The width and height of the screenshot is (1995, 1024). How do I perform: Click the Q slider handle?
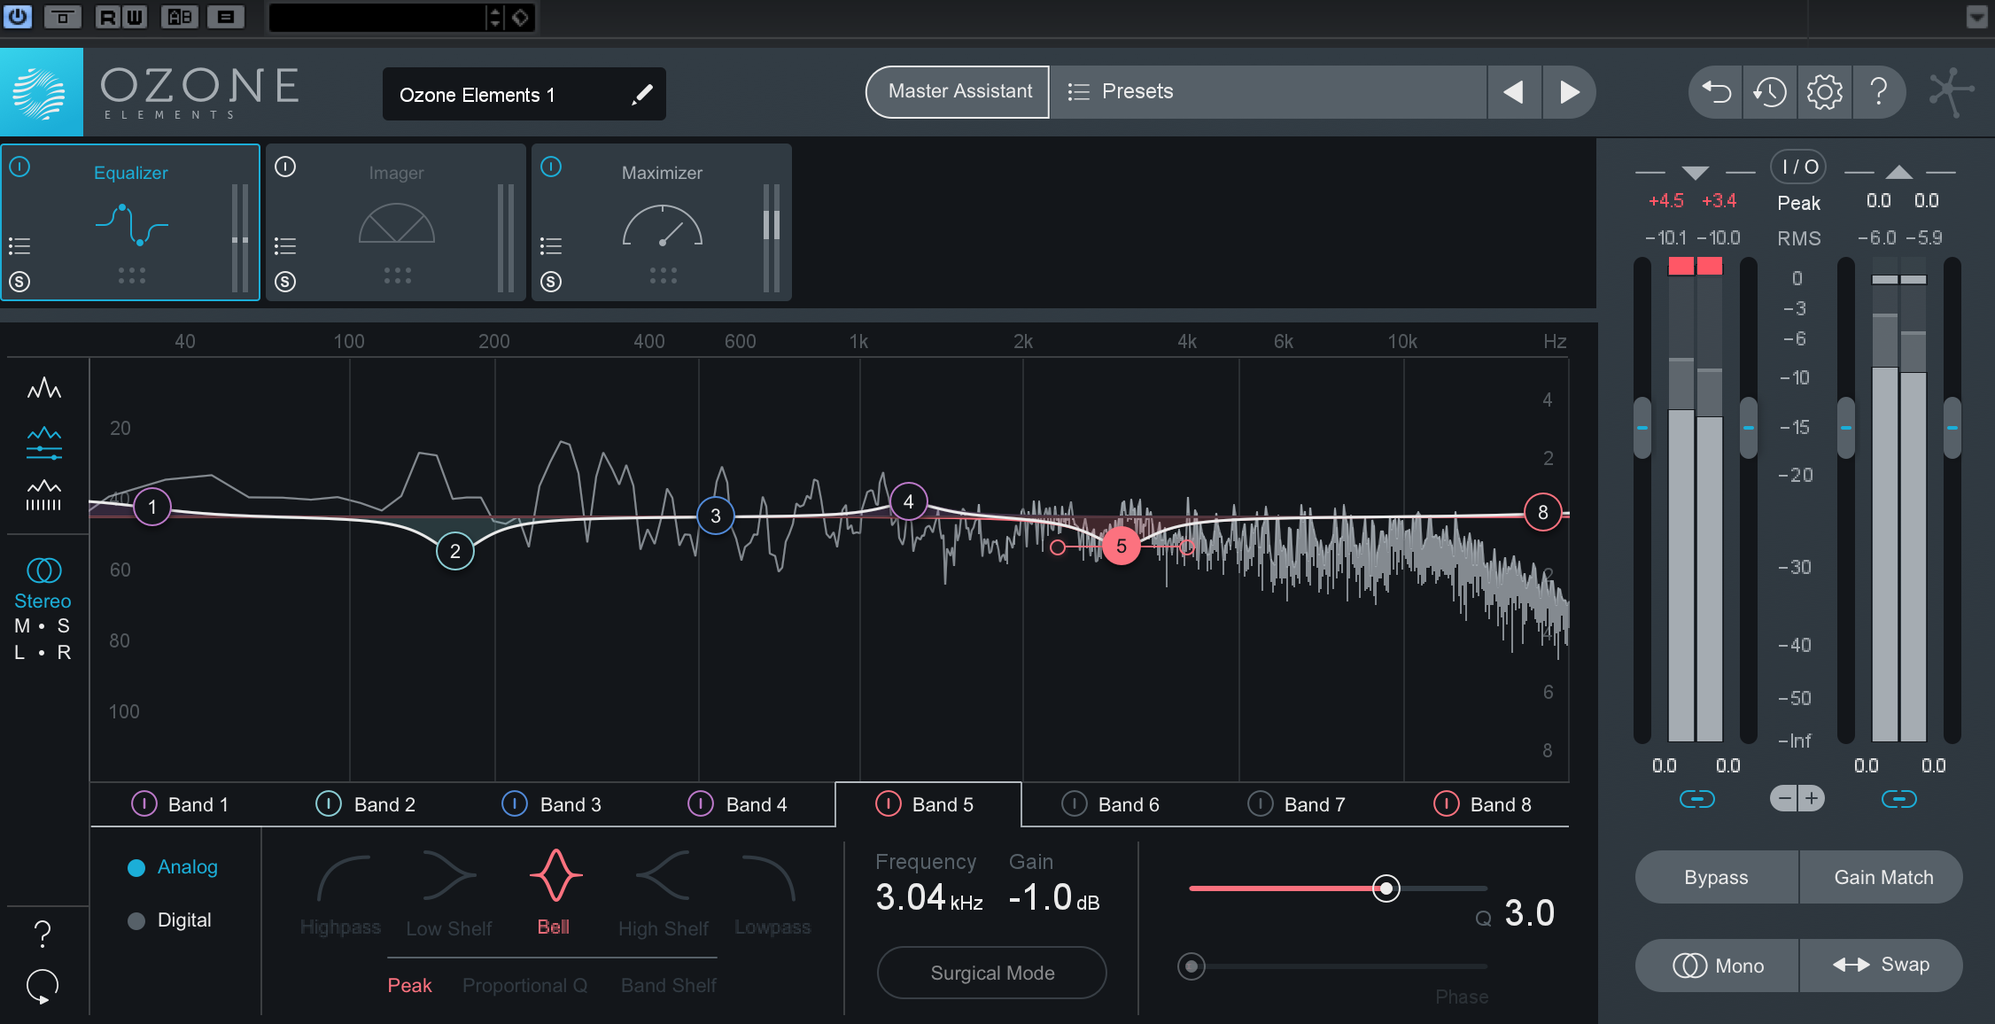1386,888
